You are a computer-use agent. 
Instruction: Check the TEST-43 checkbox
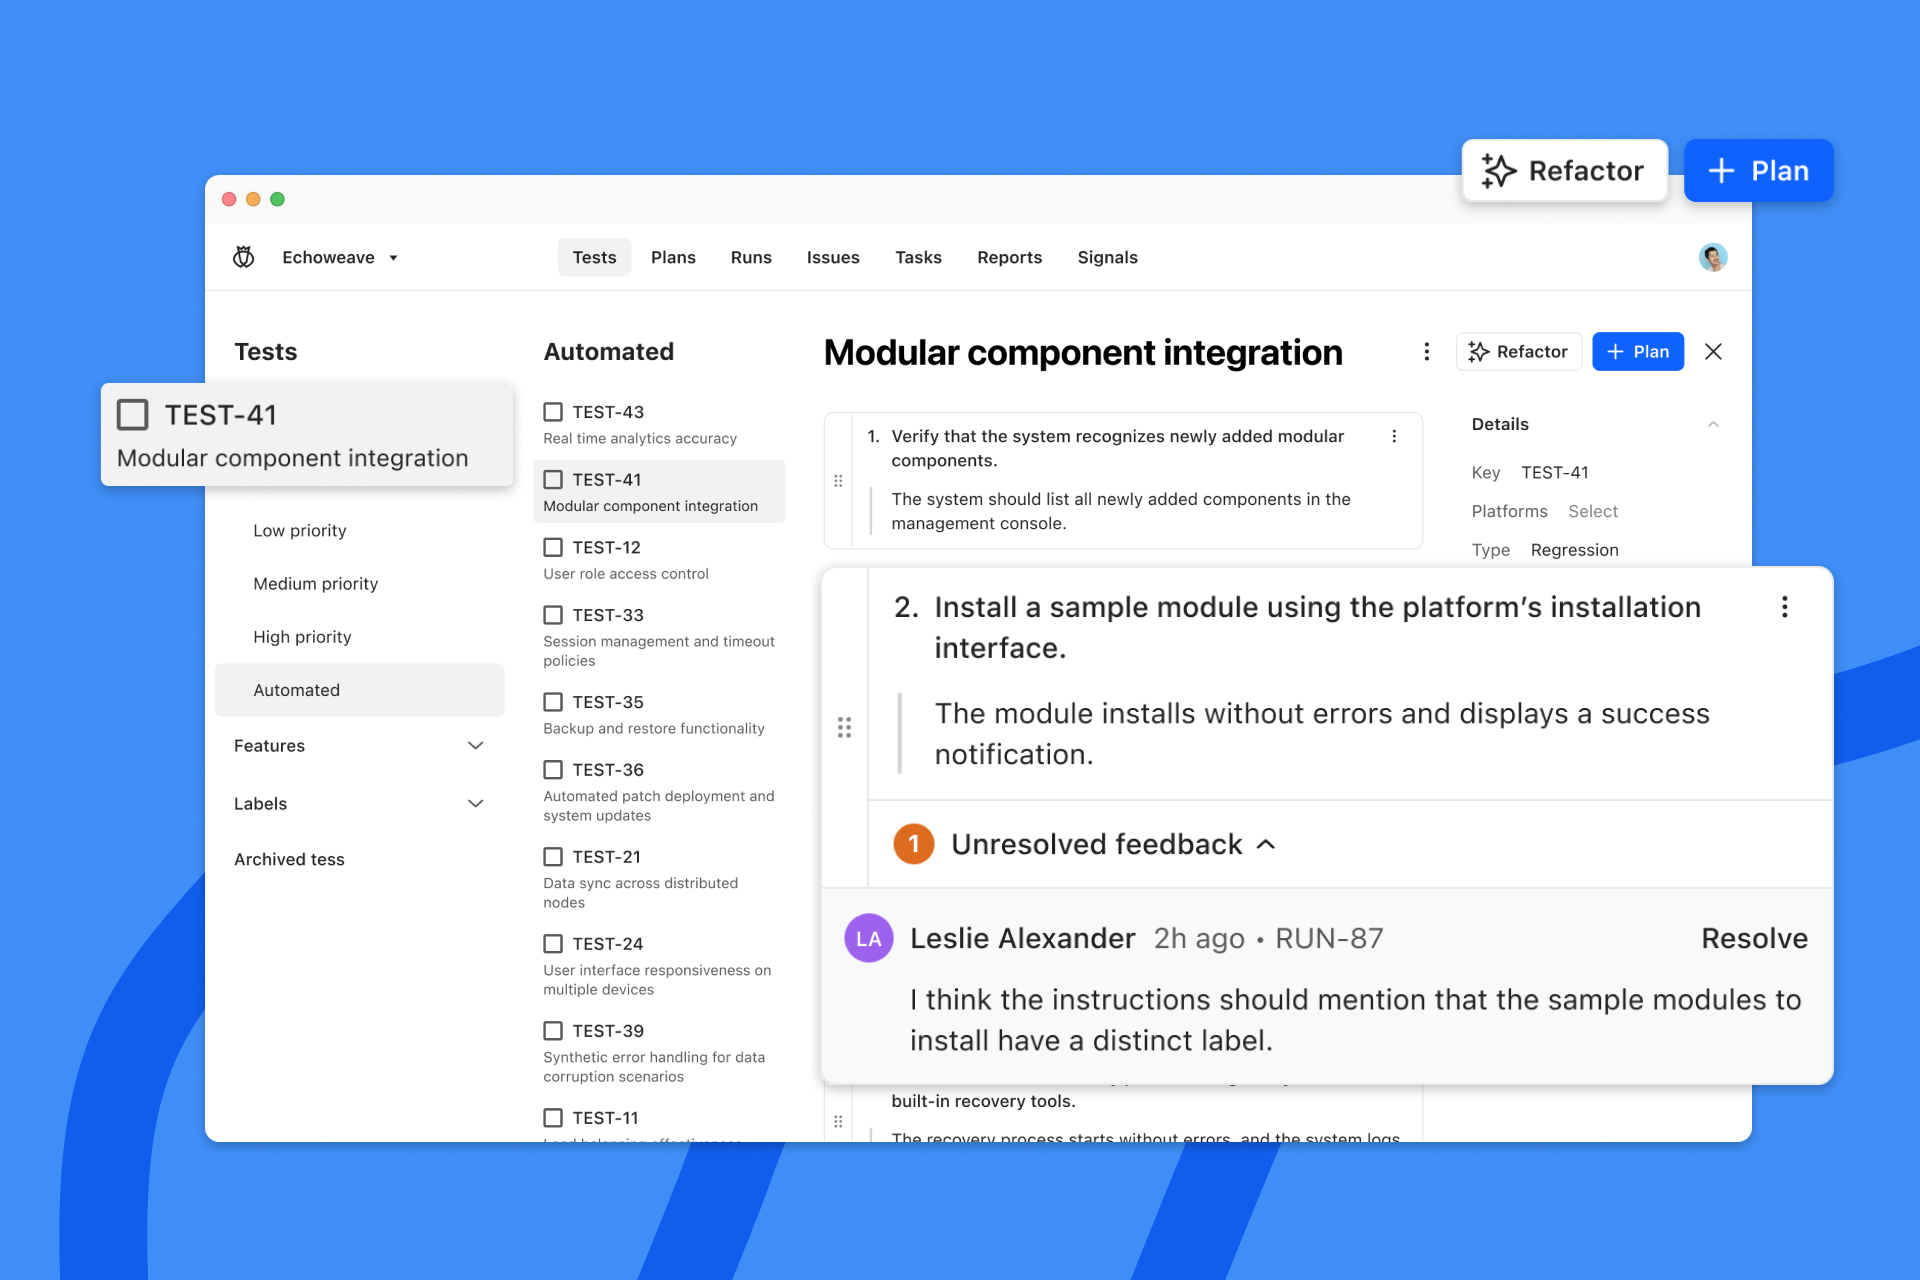point(554,411)
